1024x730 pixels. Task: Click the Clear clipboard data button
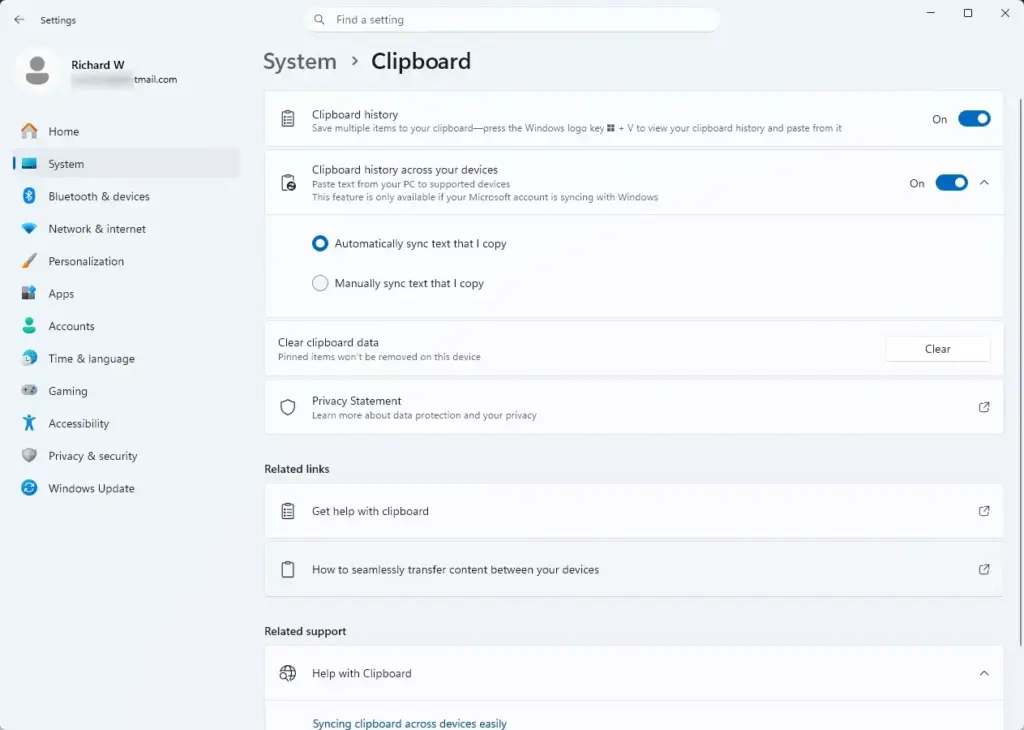tap(938, 349)
